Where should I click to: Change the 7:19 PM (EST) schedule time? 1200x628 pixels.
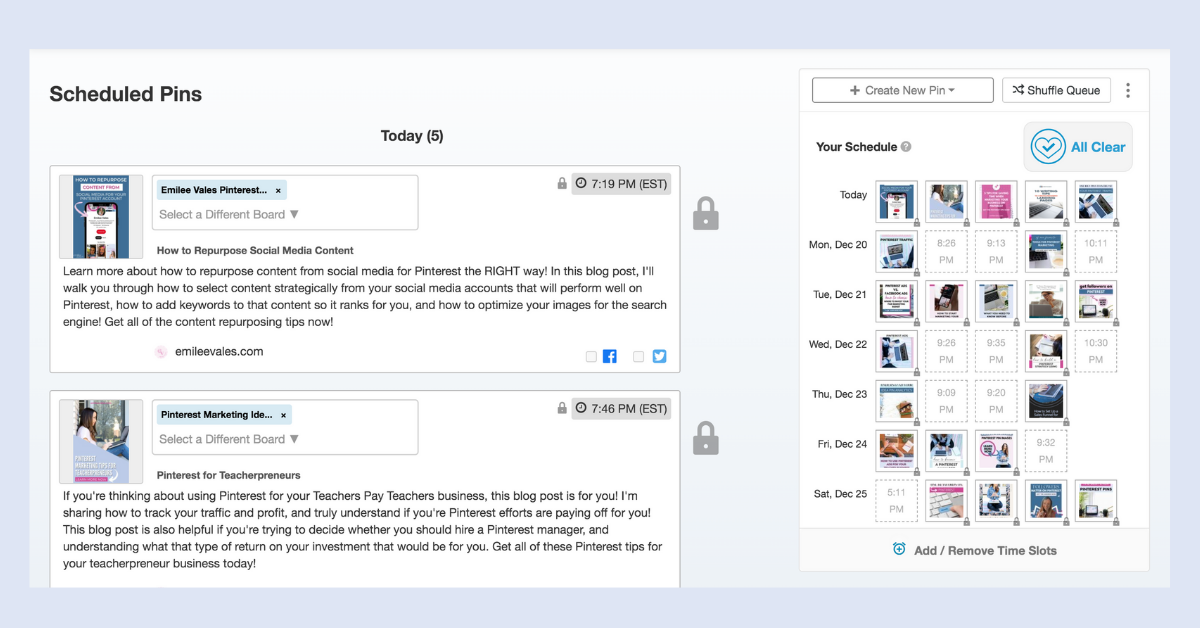point(621,184)
